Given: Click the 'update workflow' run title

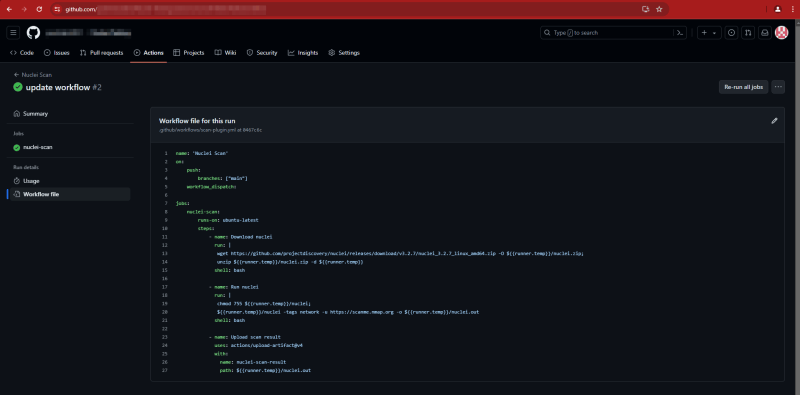Looking at the screenshot, I should [58, 87].
